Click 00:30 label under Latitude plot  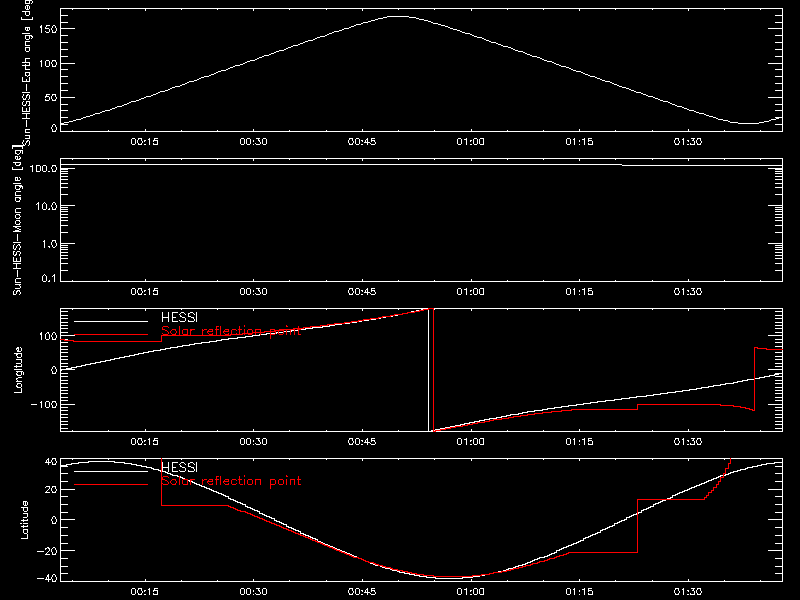point(254,591)
